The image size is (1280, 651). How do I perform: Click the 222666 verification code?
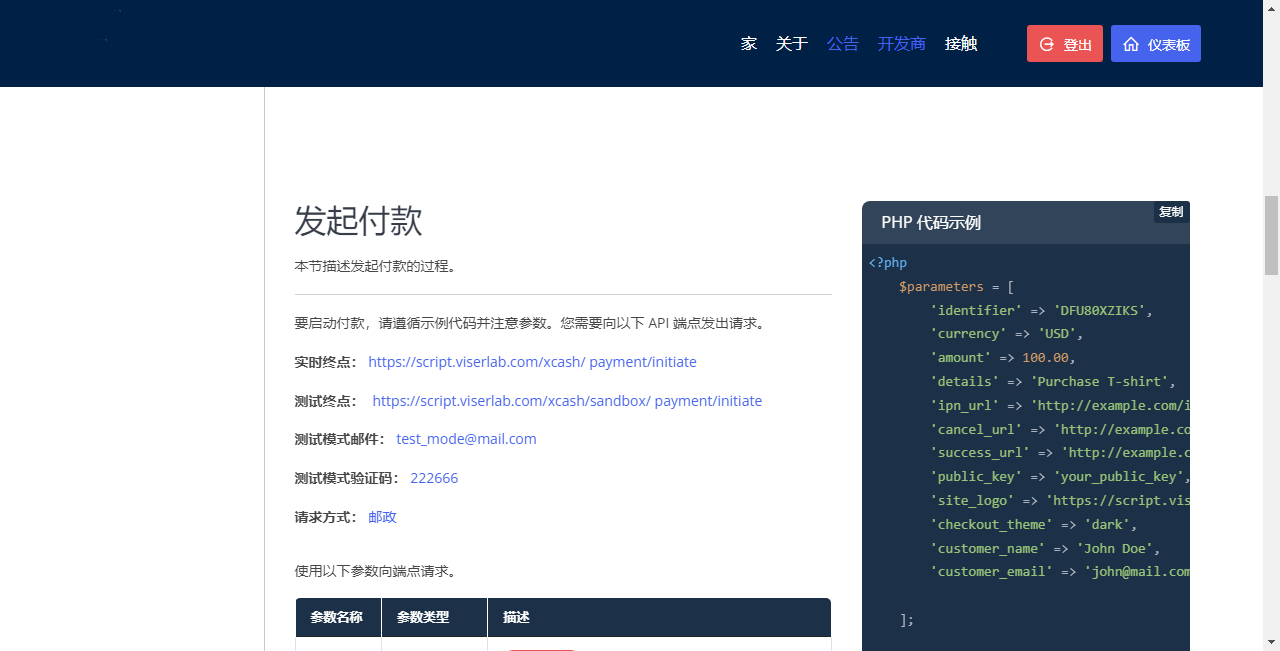click(x=434, y=478)
